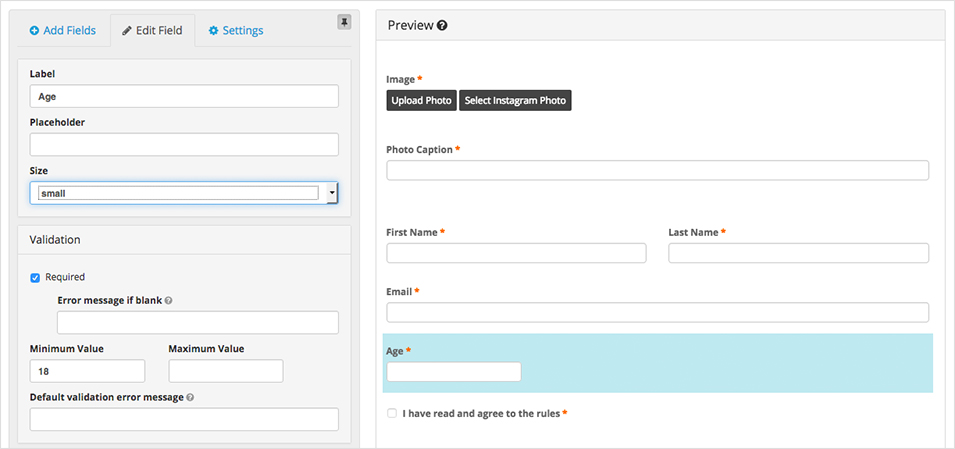Screen dimensions: 955x449
Task: Click the Preview panel title
Action: (411, 26)
